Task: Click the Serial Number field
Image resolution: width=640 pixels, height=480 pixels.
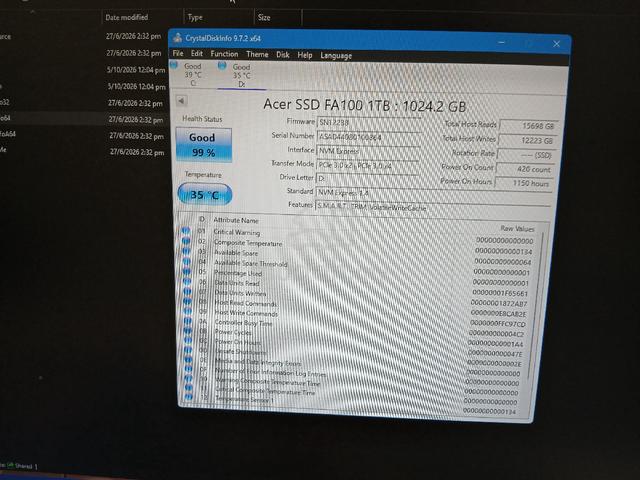Action: pos(369,137)
